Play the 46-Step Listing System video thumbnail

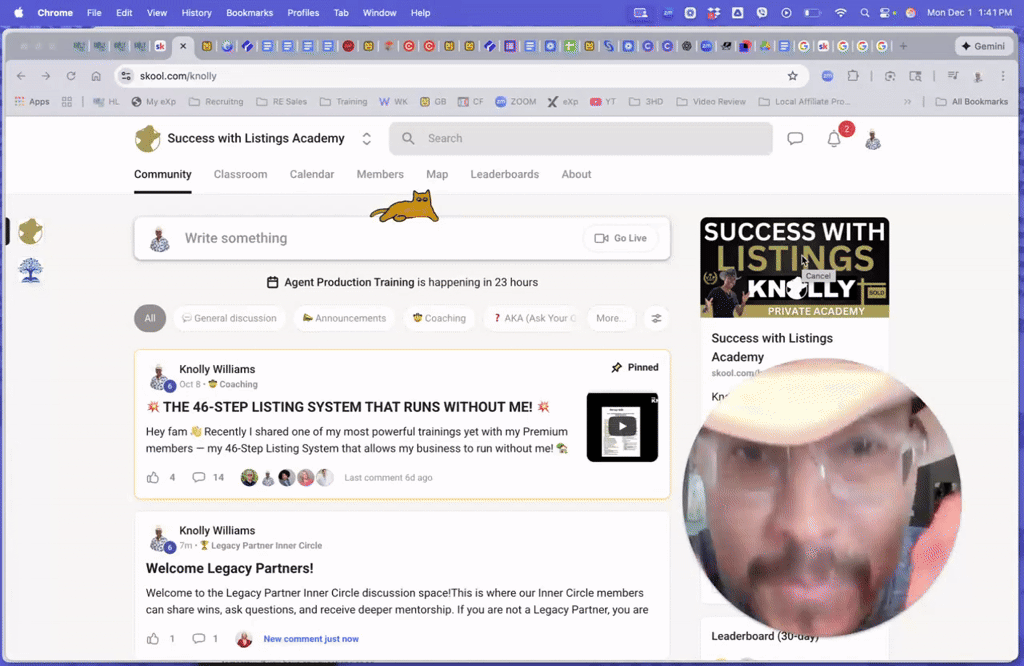click(x=622, y=427)
